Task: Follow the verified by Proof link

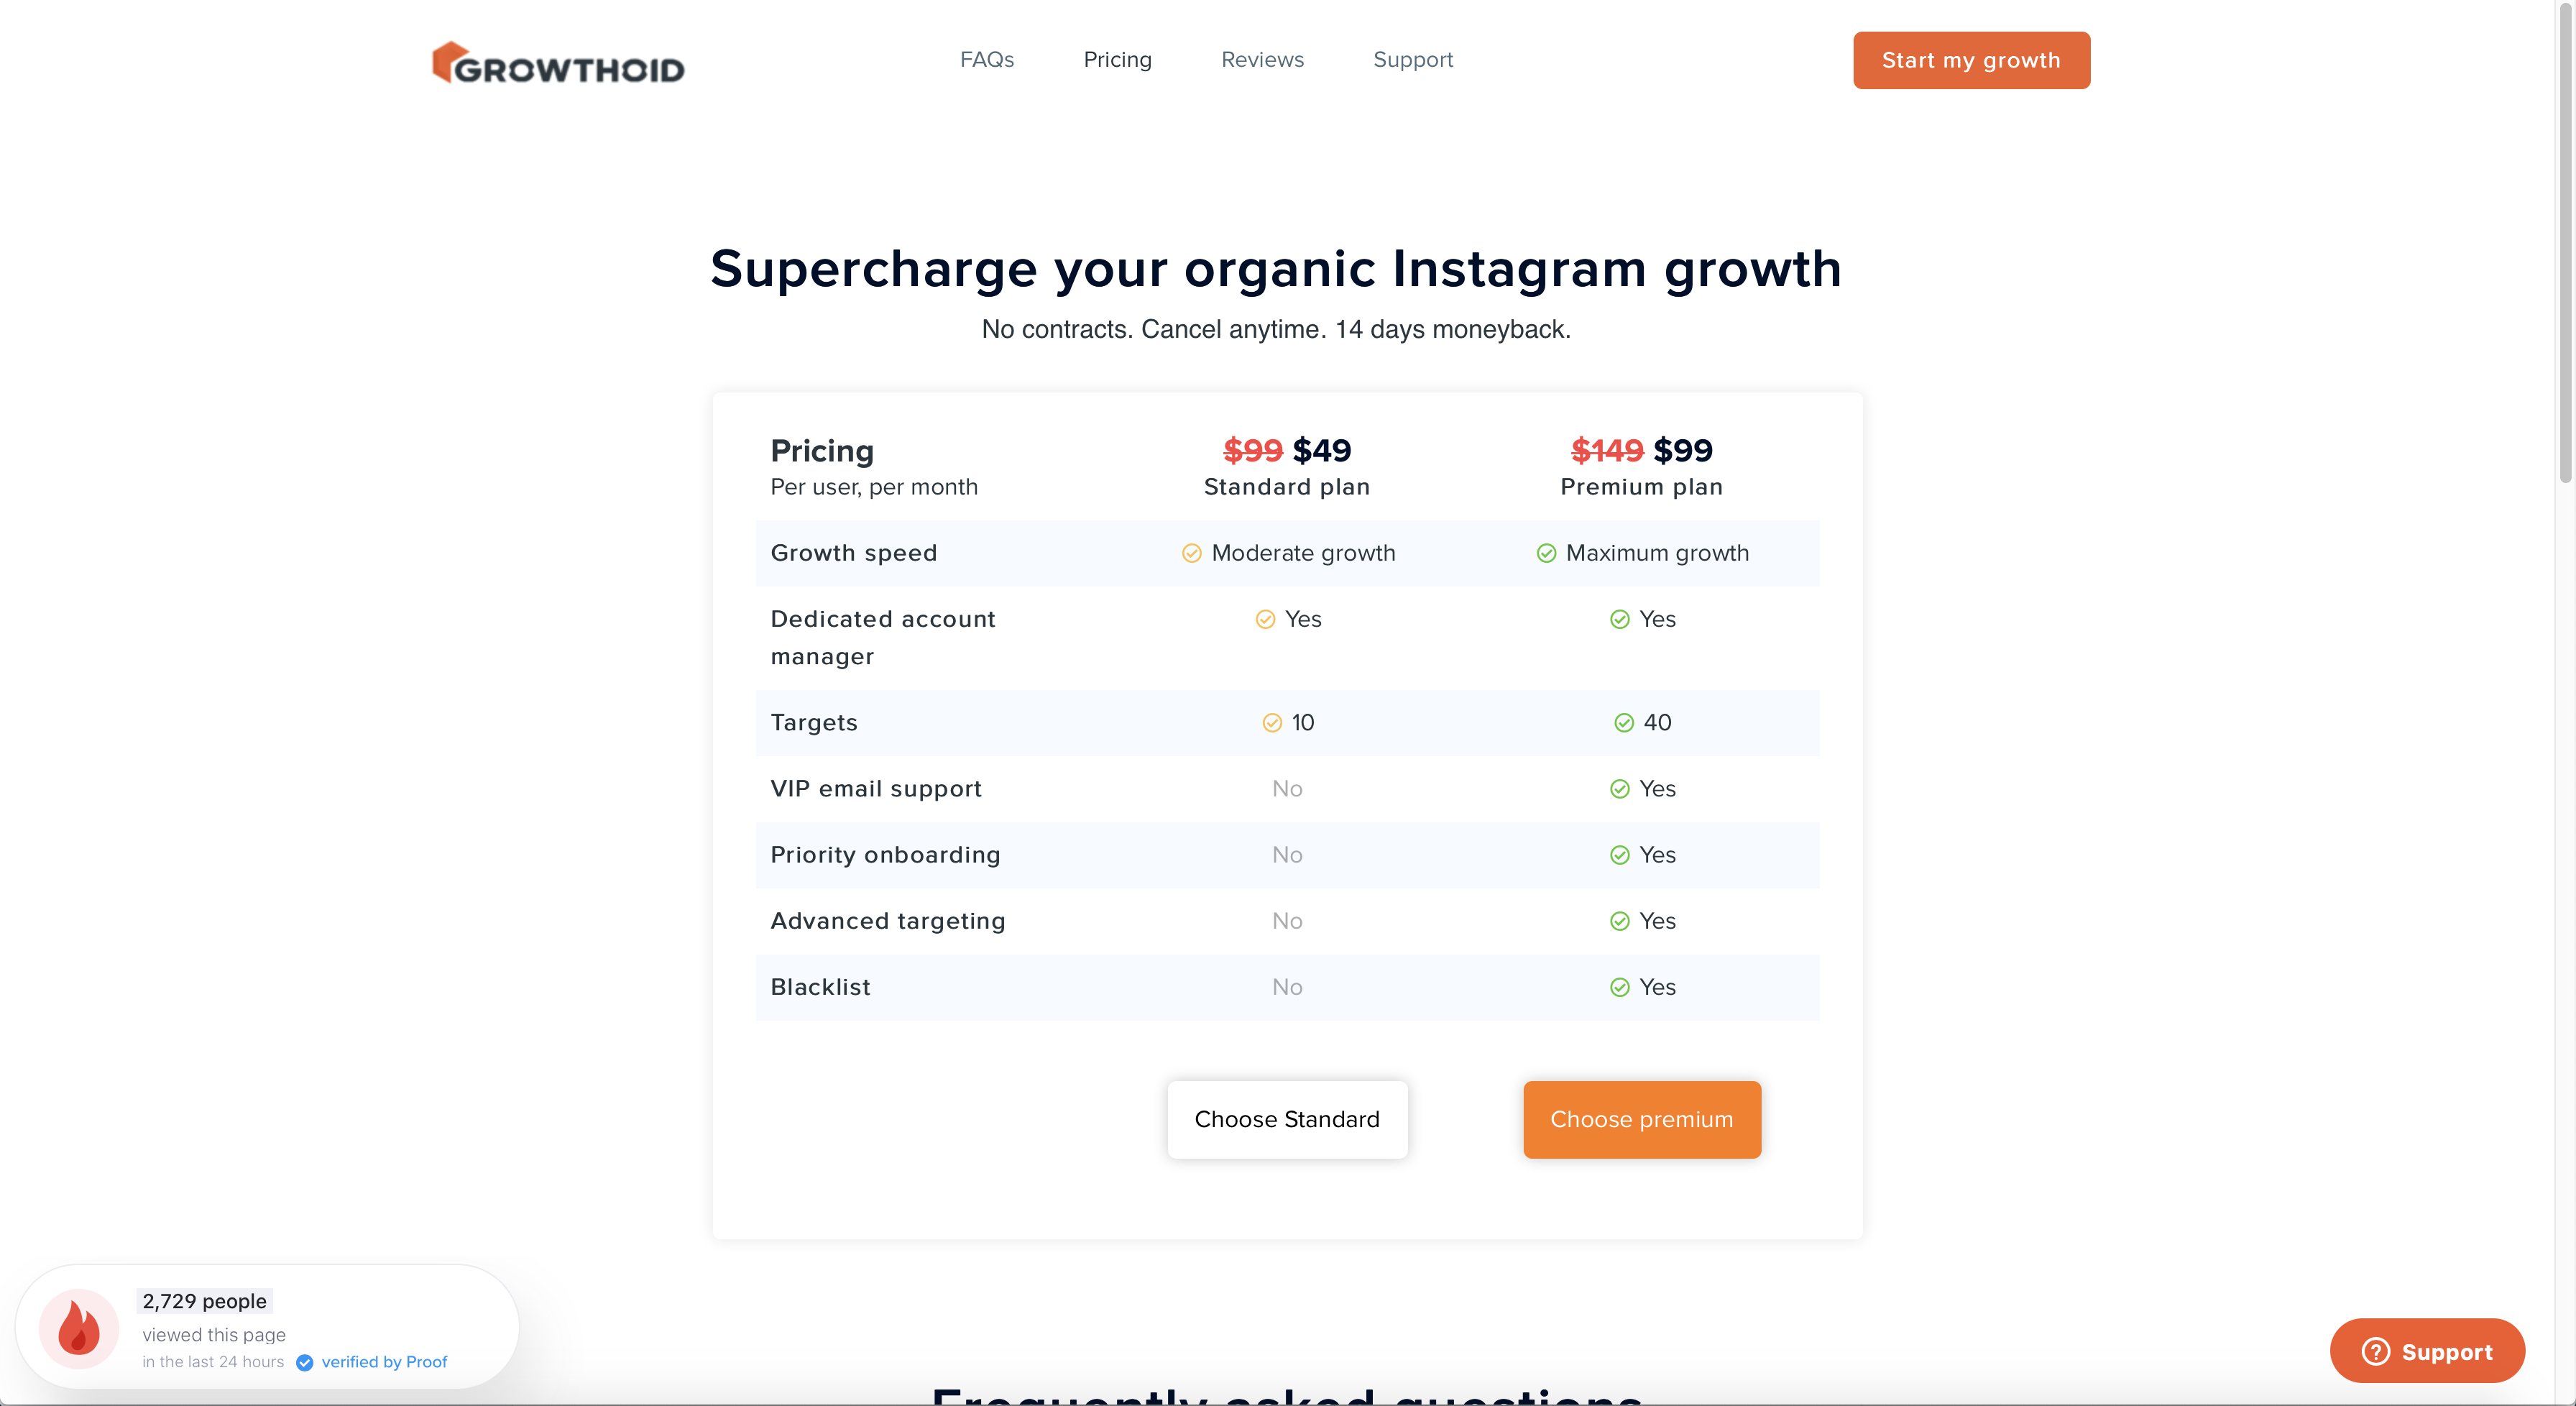Action: click(384, 1362)
